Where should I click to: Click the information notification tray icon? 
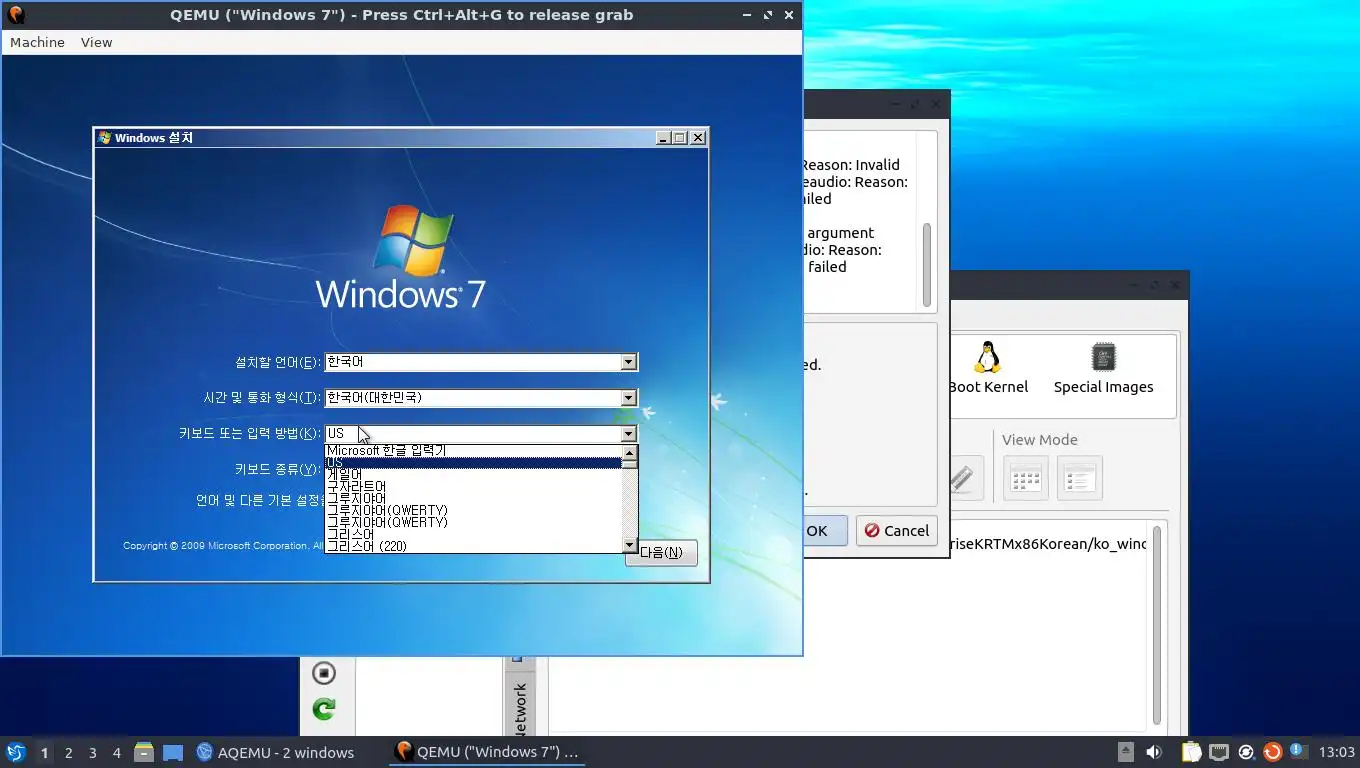point(1298,750)
